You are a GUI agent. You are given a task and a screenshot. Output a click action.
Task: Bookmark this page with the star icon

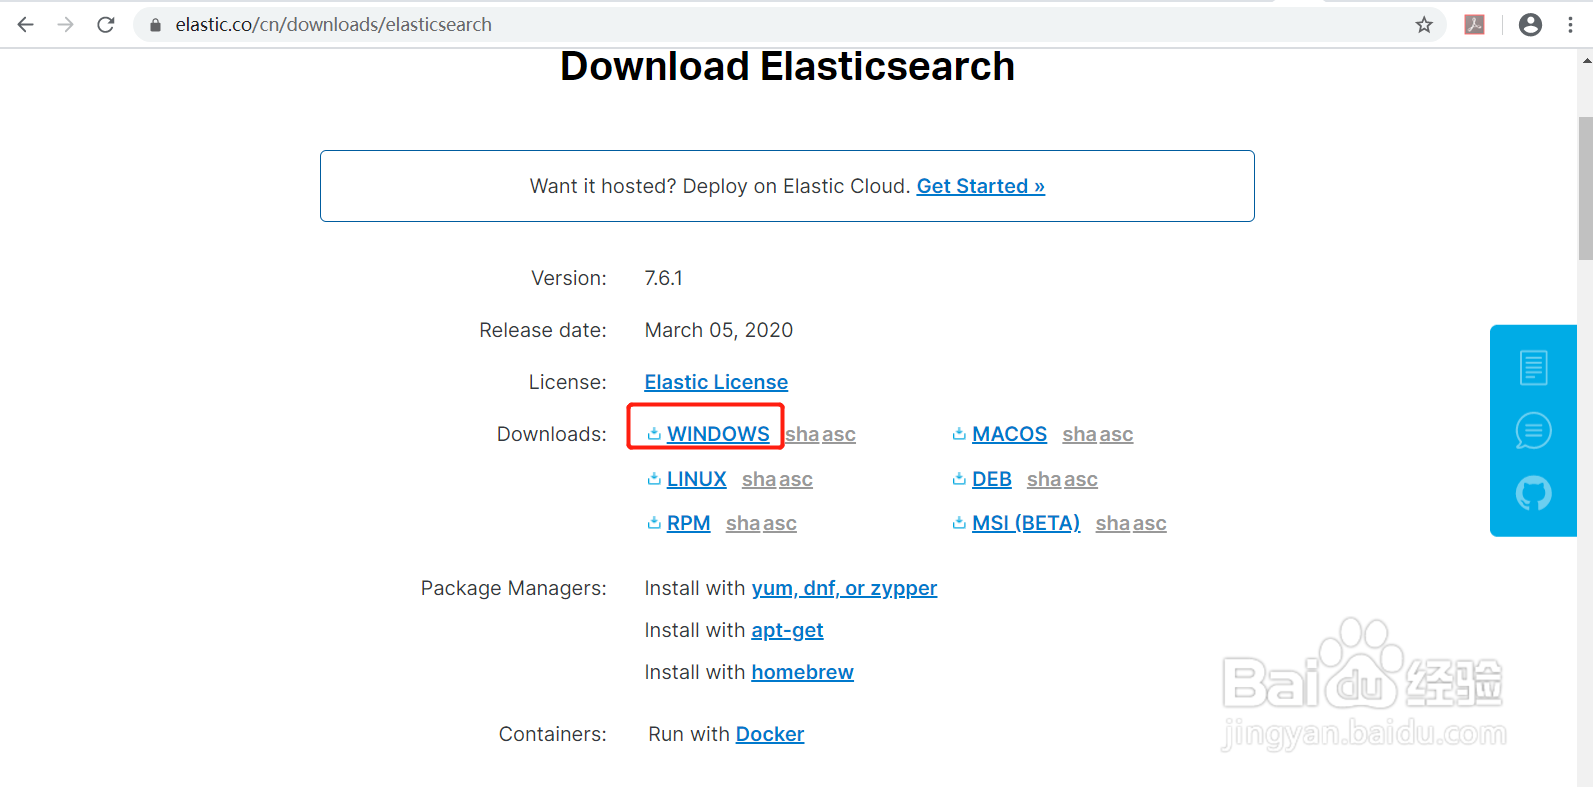pyautogui.click(x=1424, y=25)
